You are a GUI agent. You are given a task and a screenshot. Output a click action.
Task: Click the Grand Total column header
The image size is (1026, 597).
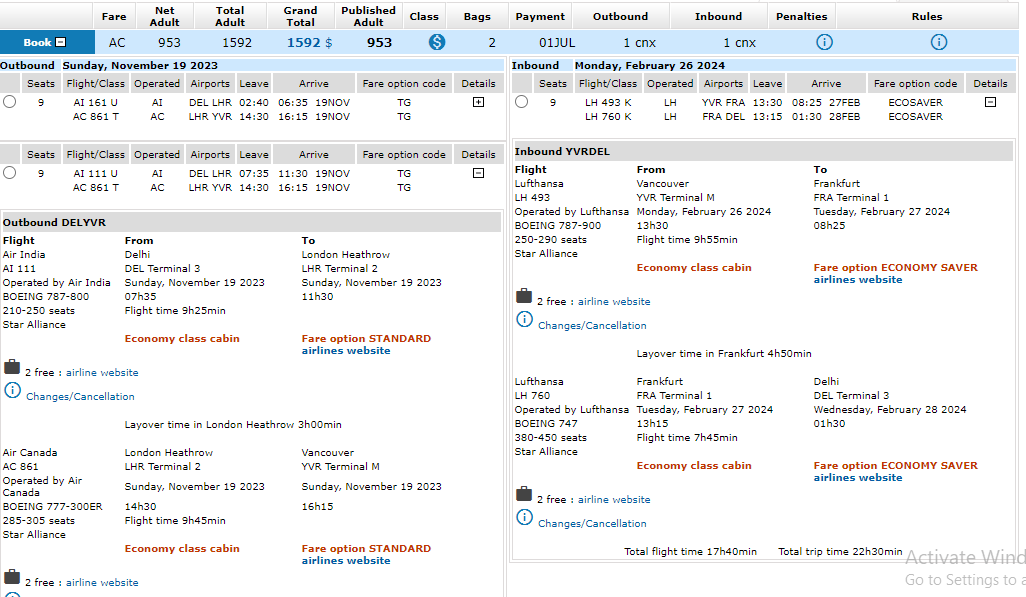click(300, 16)
